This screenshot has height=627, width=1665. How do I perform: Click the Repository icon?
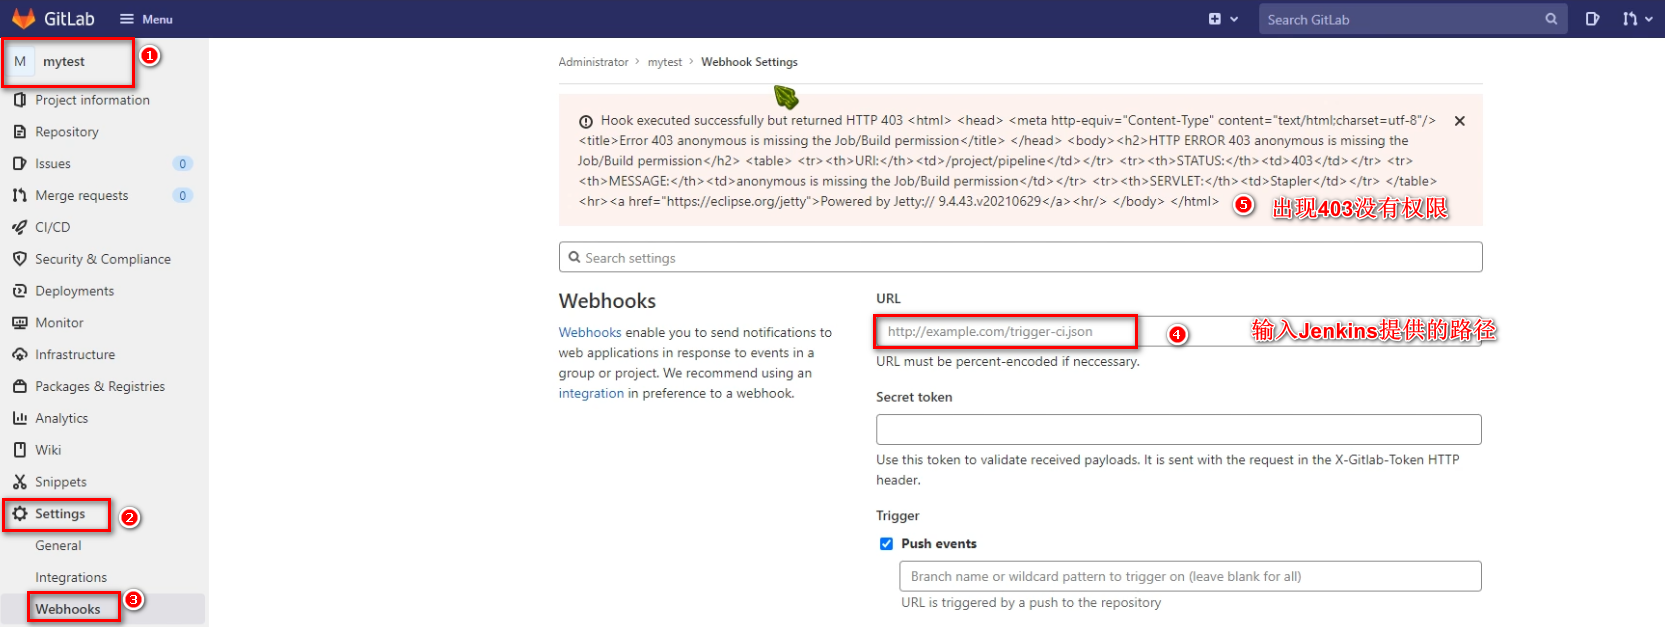(20, 132)
